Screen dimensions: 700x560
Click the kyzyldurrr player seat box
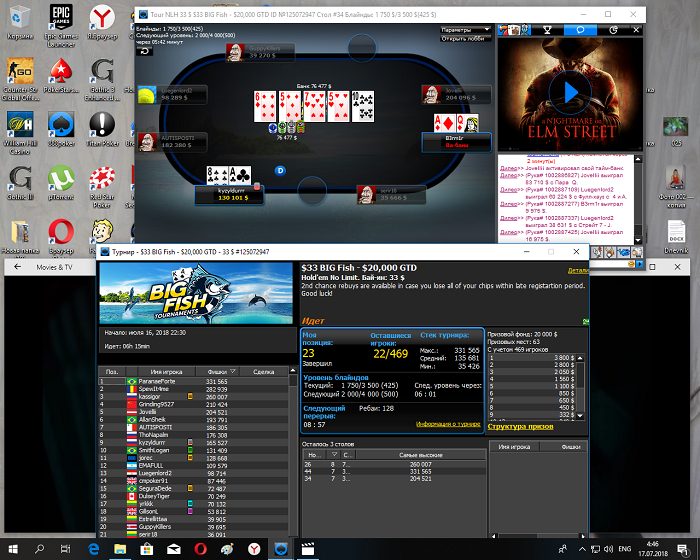229,195
